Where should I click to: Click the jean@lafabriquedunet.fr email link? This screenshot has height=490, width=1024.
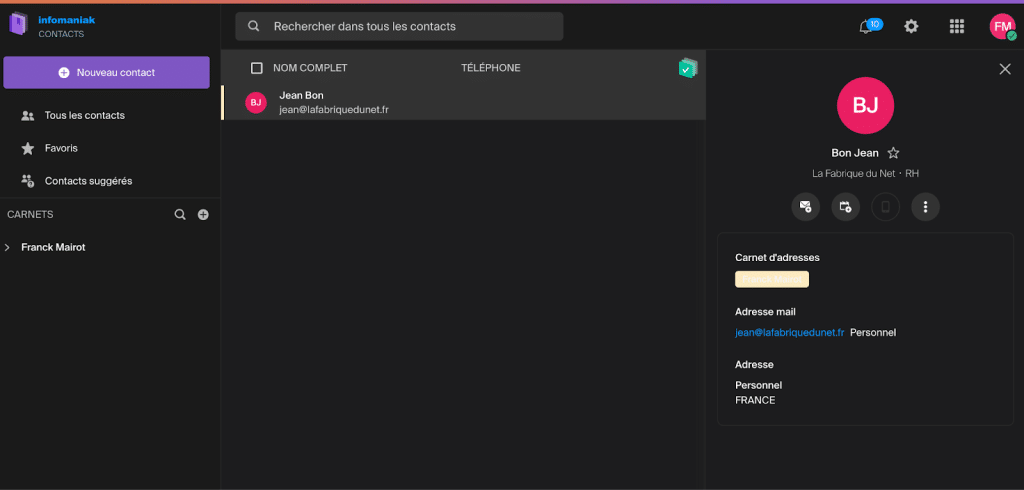click(x=789, y=332)
